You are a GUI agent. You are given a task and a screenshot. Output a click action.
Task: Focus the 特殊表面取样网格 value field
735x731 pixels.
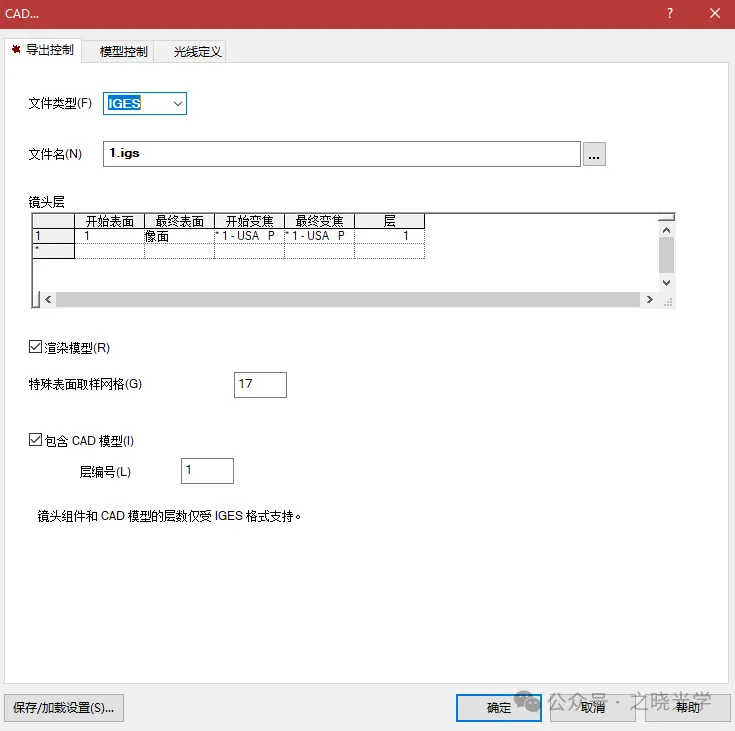260,384
